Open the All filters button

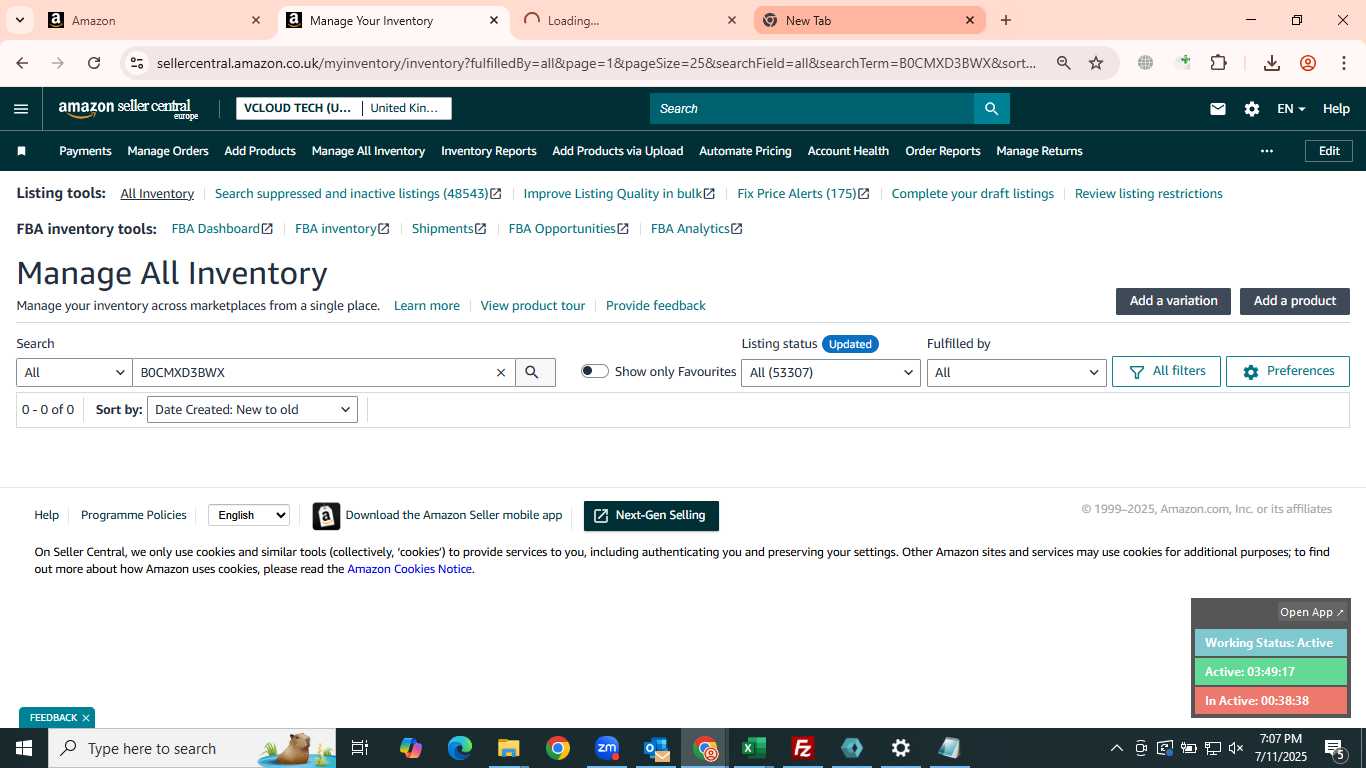pos(1166,371)
